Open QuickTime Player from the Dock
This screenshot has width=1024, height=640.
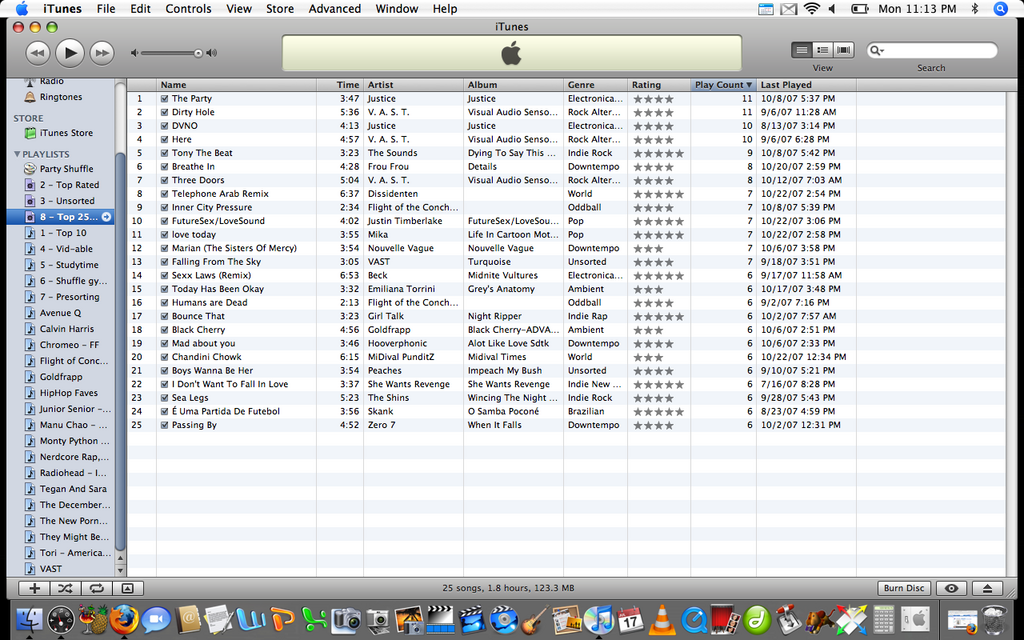693,619
